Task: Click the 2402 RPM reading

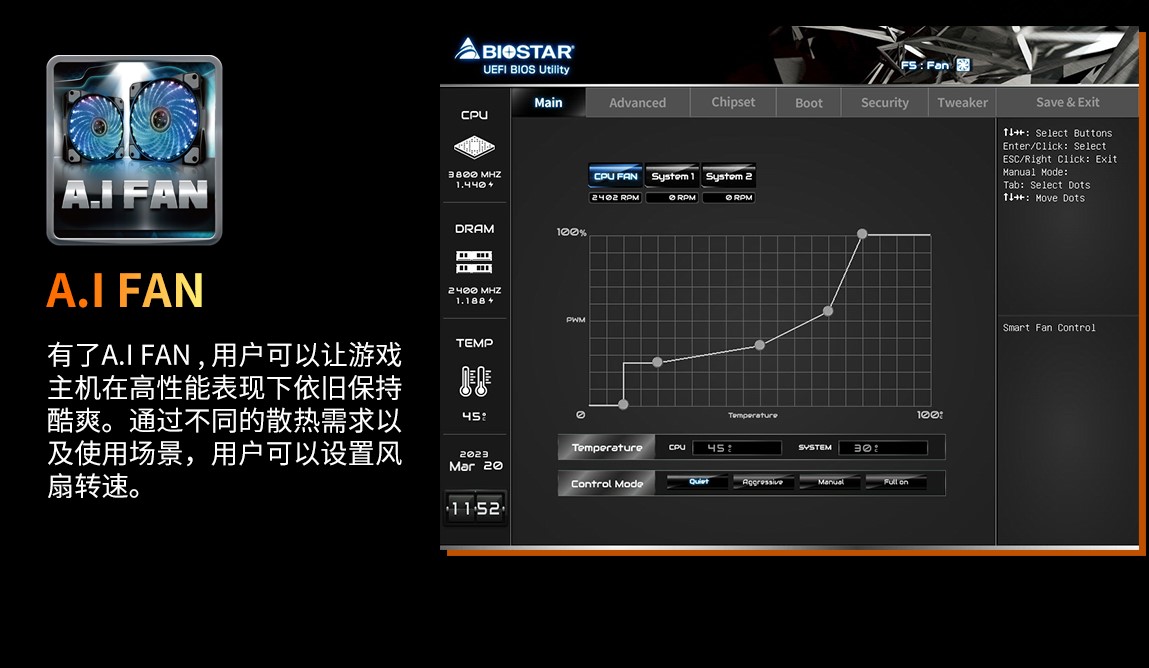Action: (616, 198)
